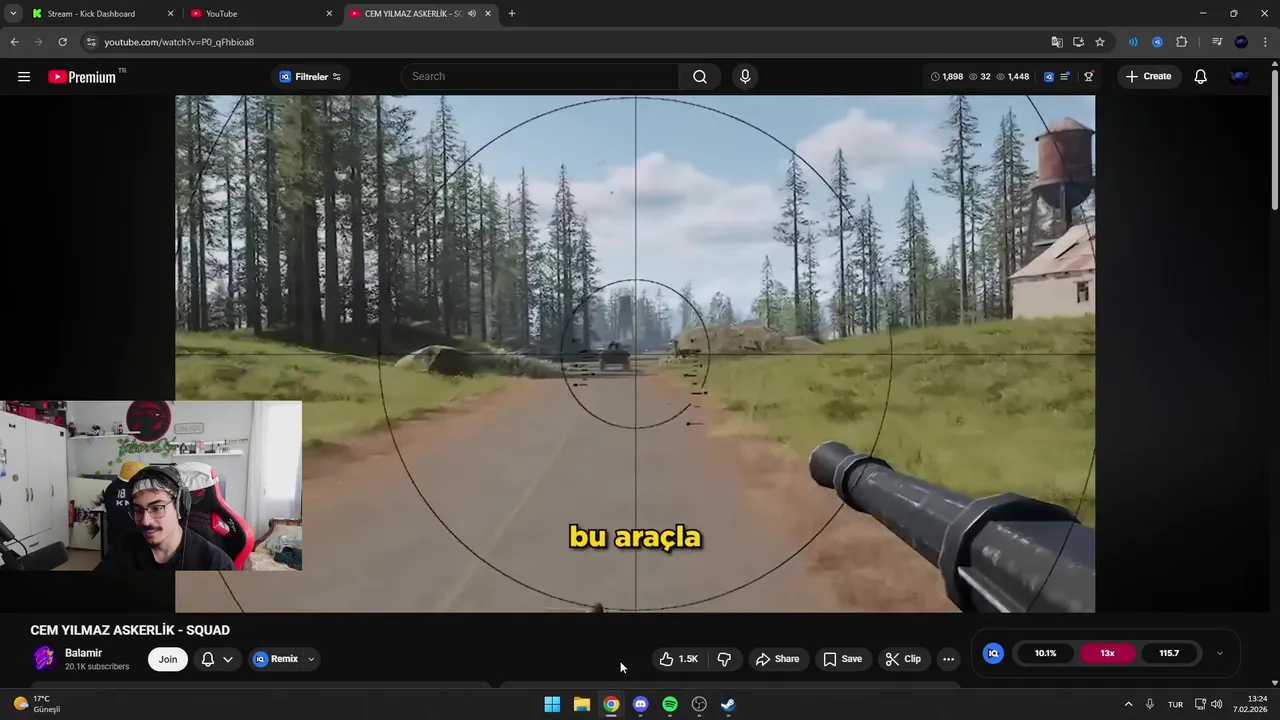Viewport: 1280px width, 720px height.
Task: Open Spotify from the taskbar
Action: point(670,704)
